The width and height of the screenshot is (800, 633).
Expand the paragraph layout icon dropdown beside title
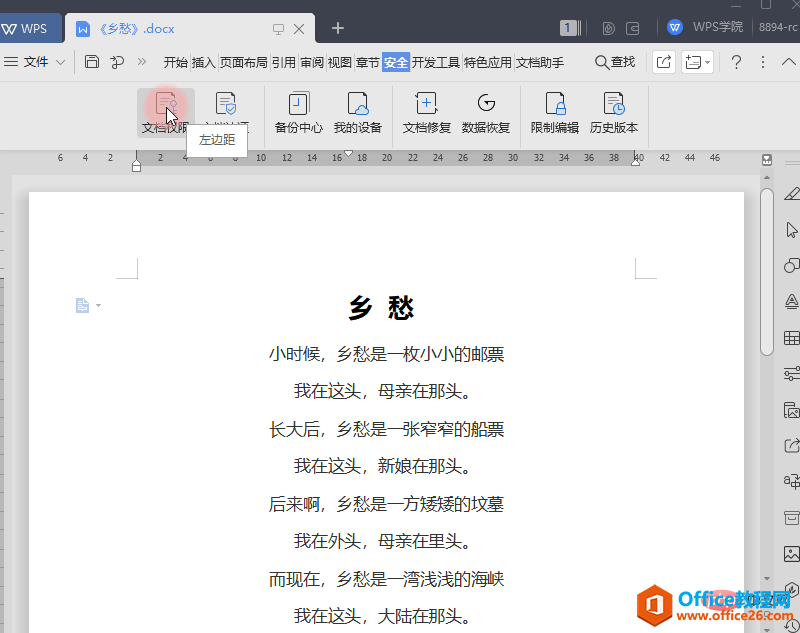98,306
